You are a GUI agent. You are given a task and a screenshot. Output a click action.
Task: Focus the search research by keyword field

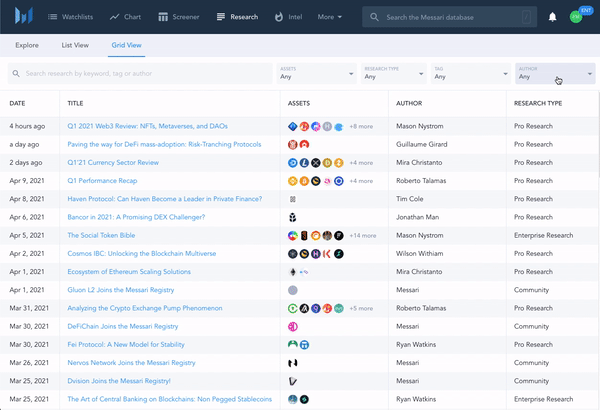click(x=140, y=74)
